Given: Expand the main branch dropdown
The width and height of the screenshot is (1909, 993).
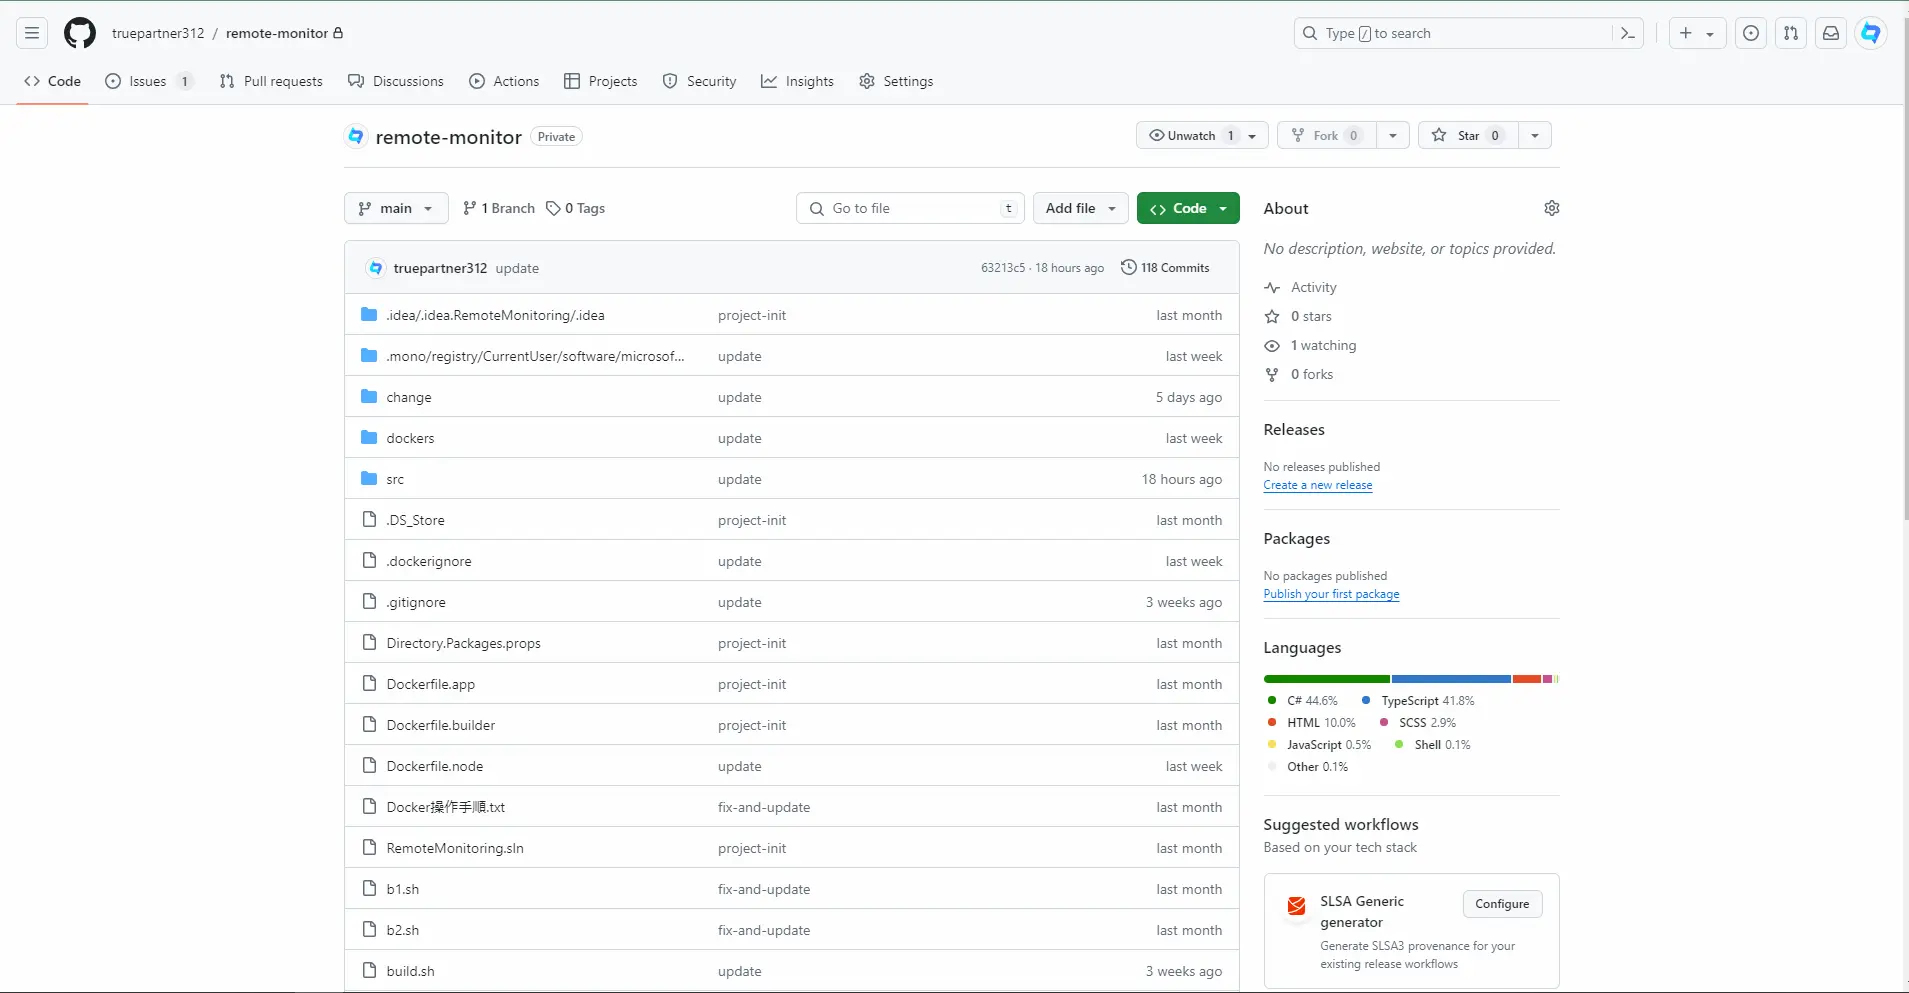Looking at the screenshot, I should [x=396, y=208].
